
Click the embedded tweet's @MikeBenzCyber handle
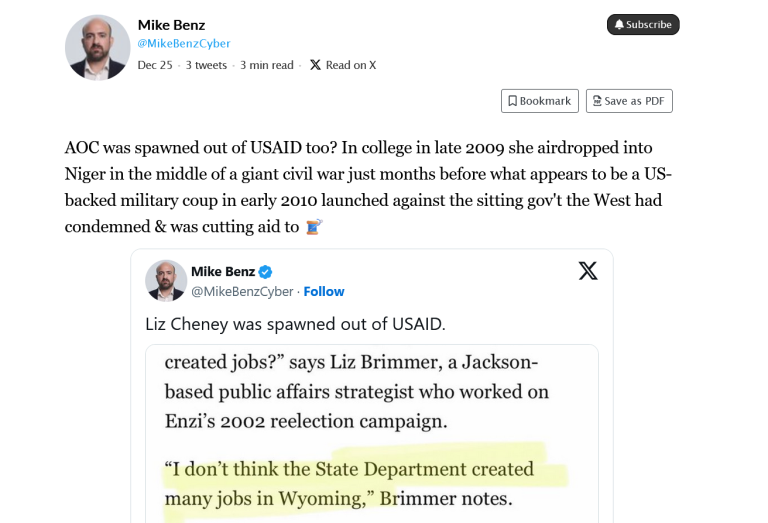pos(242,291)
